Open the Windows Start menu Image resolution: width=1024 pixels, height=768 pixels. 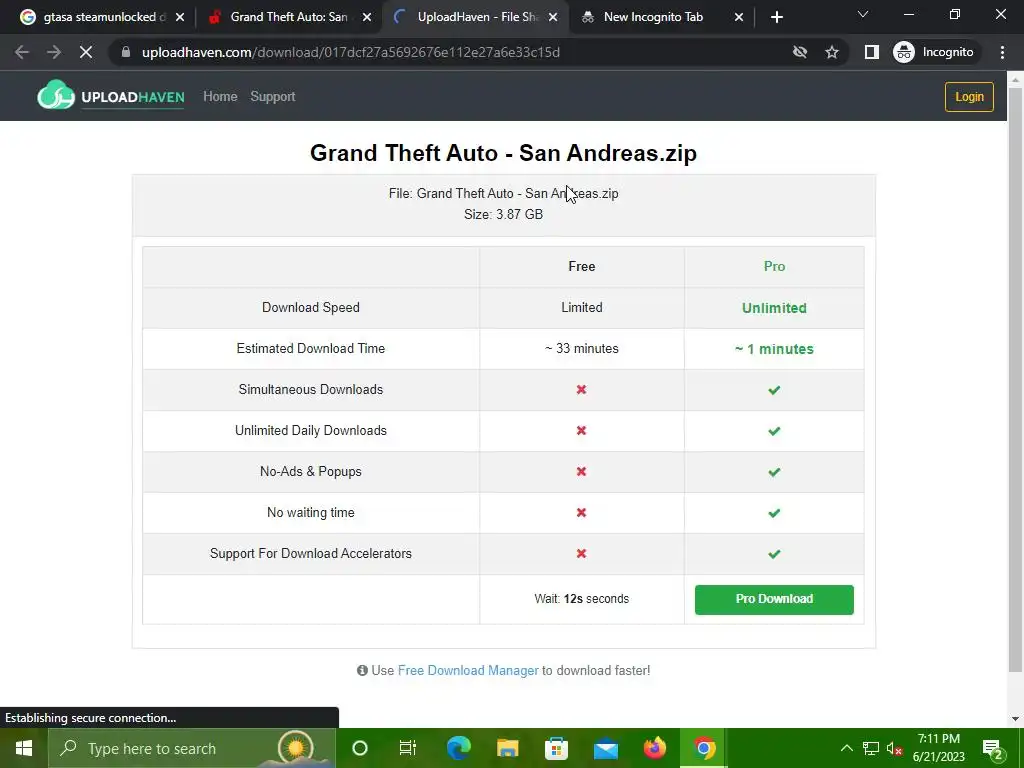pyautogui.click(x=24, y=748)
